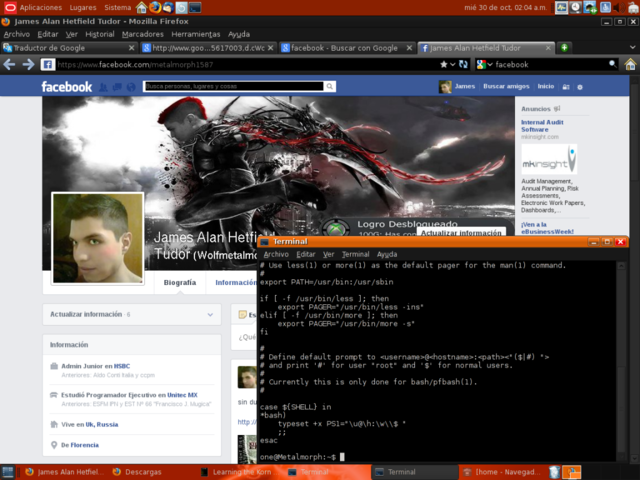Image resolution: width=640 pixels, height=480 pixels.
Task: Open Facebook messages icon
Action: 117,87
